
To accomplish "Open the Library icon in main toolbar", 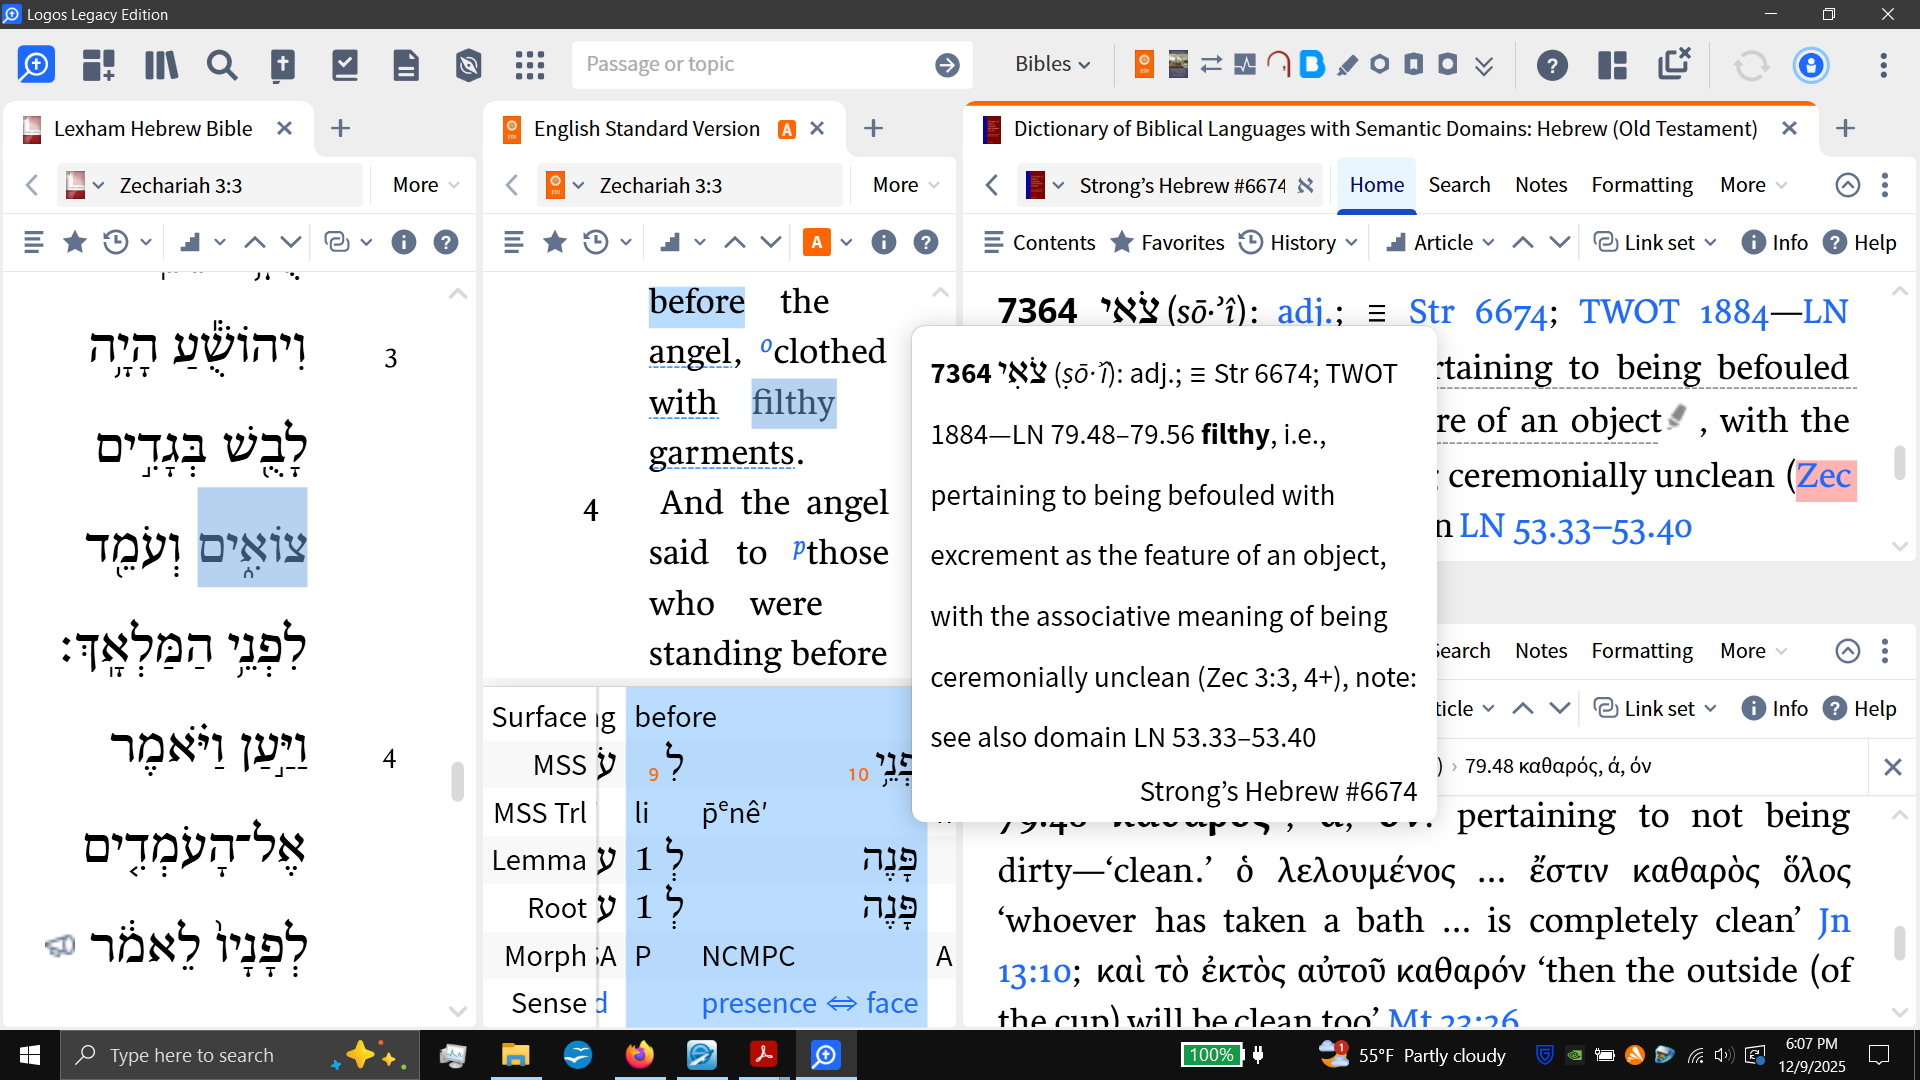I will pos(160,66).
